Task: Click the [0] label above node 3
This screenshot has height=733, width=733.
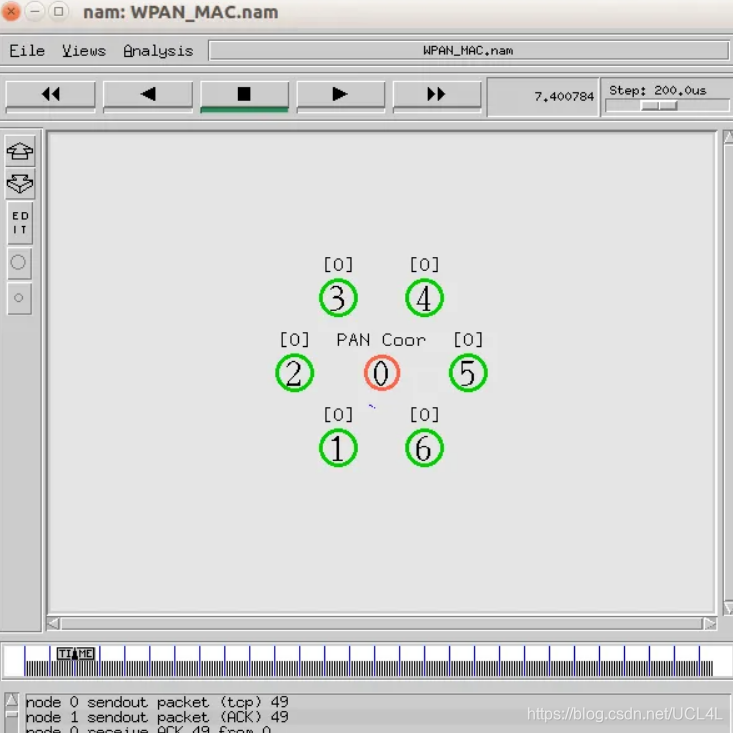Action: pos(338,265)
